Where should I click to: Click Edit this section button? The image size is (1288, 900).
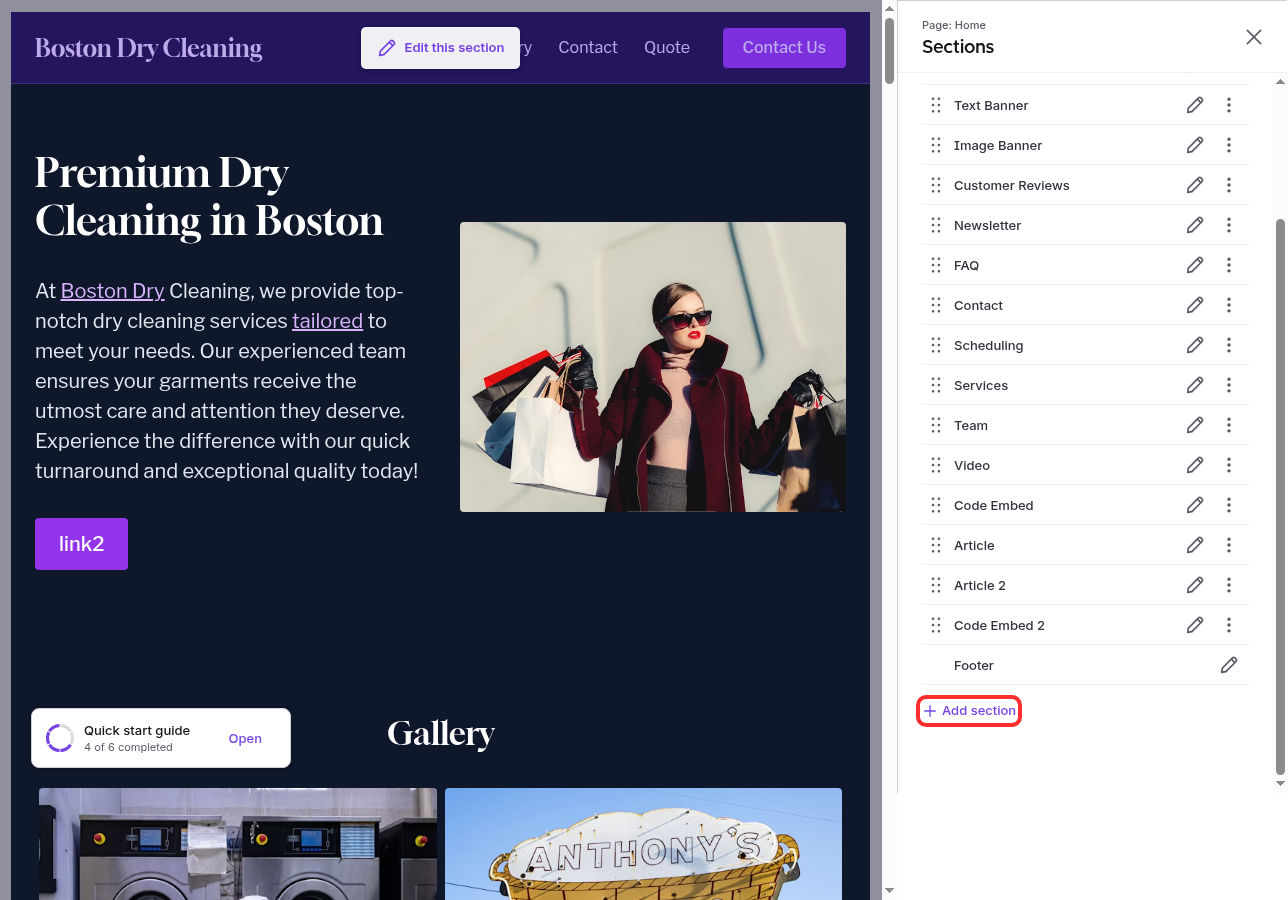[440, 48]
